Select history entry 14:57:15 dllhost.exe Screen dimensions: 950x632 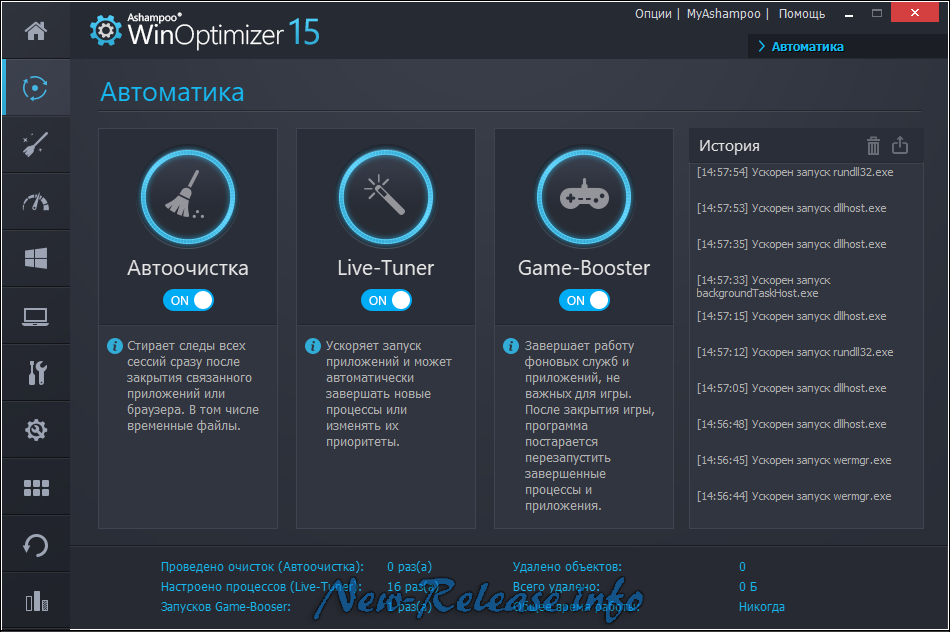click(791, 316)
